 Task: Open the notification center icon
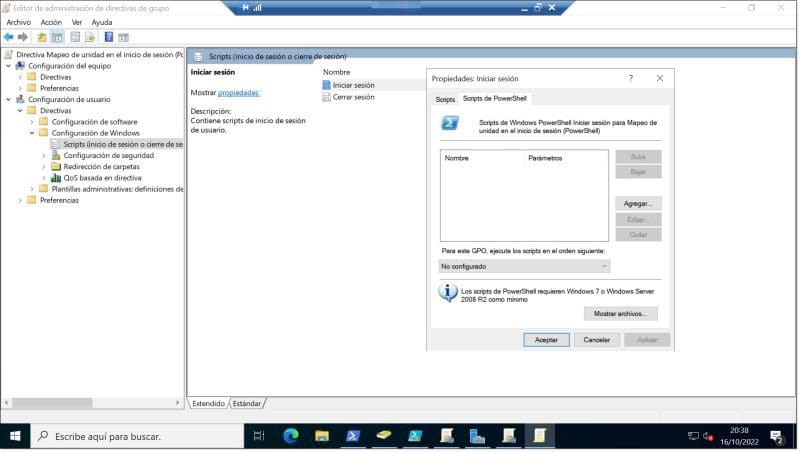point(777,436)
